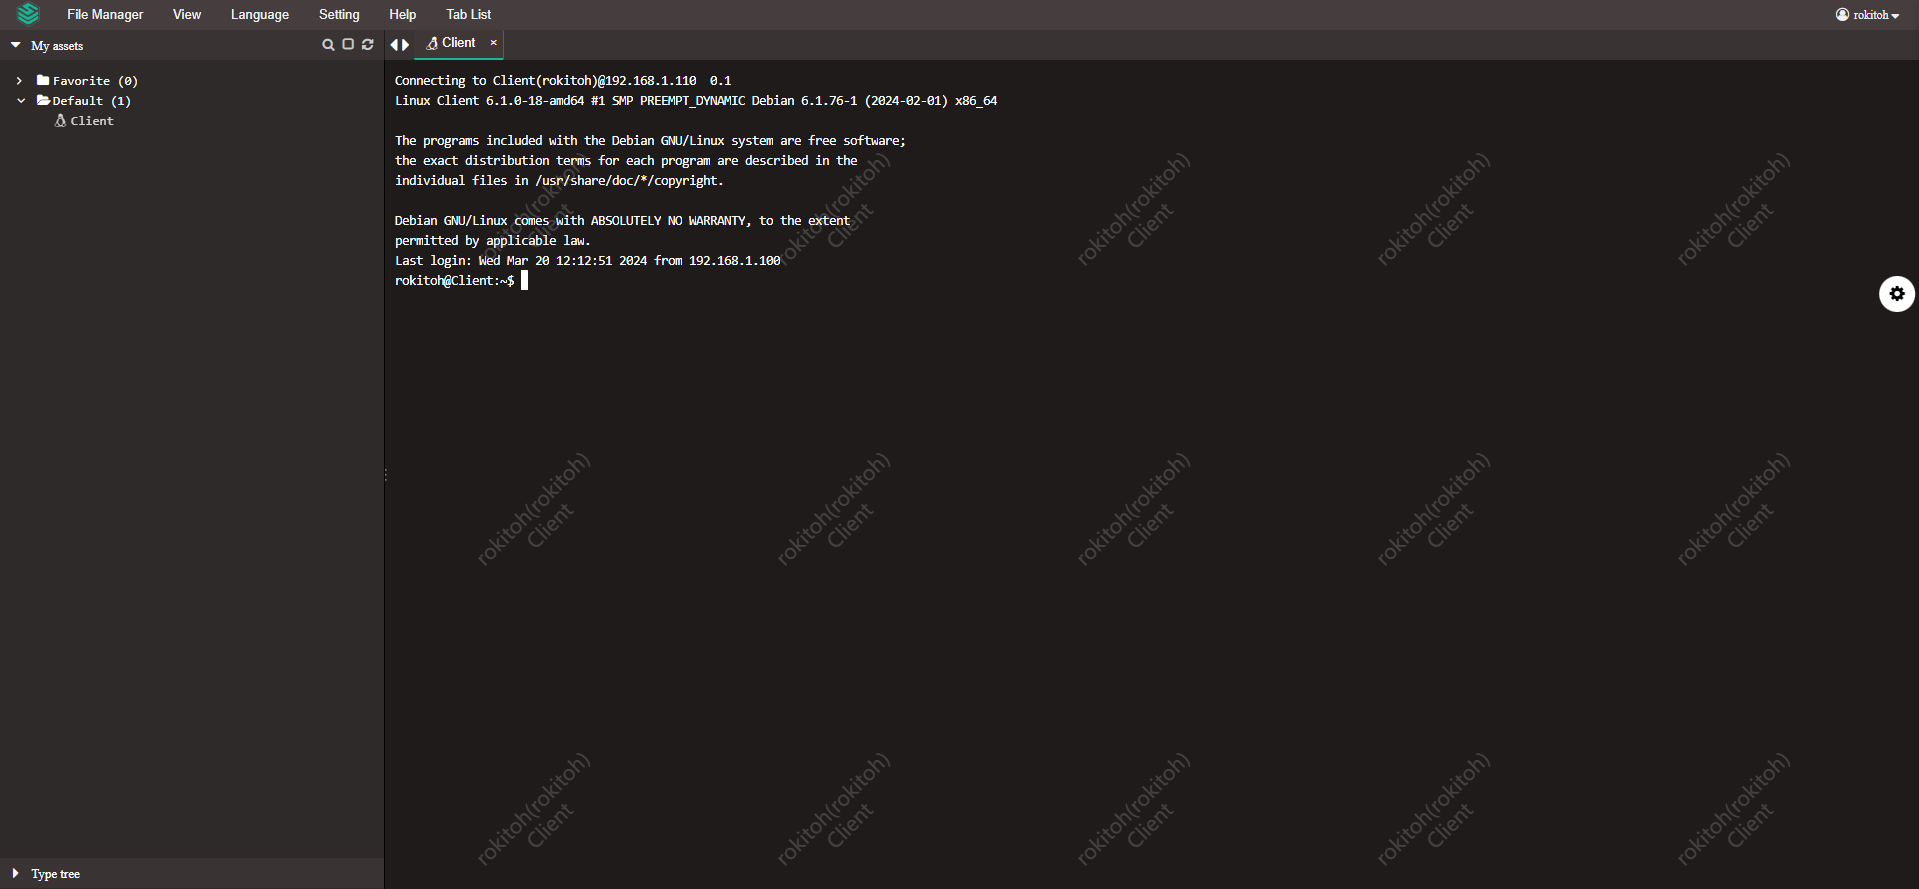The image size is (1919, 889).
Task: Select the Client asset in the tree
Action: 91,121
